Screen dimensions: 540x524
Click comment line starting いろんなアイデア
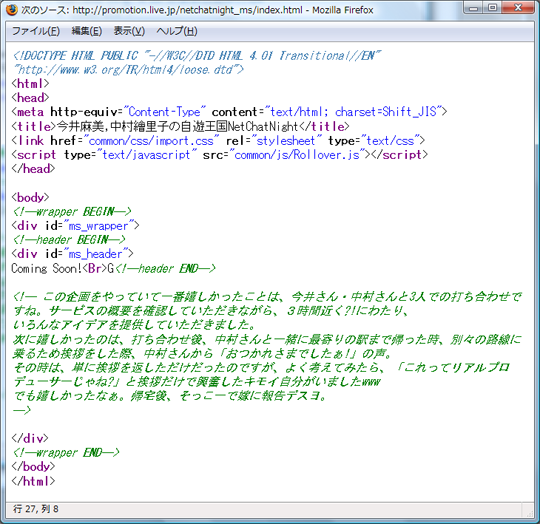click(134, 325)
